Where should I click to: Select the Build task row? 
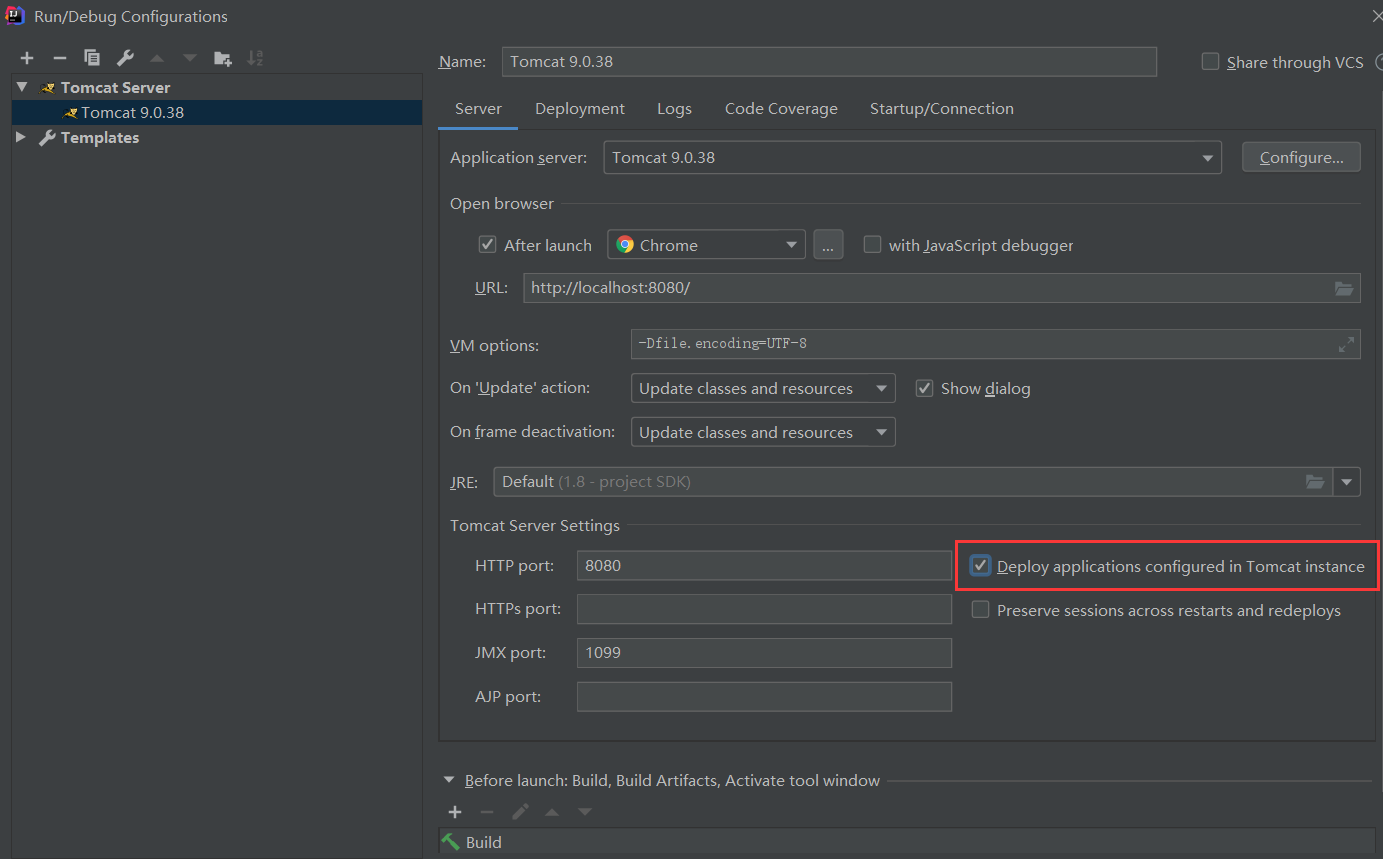(x=906, y=843)
